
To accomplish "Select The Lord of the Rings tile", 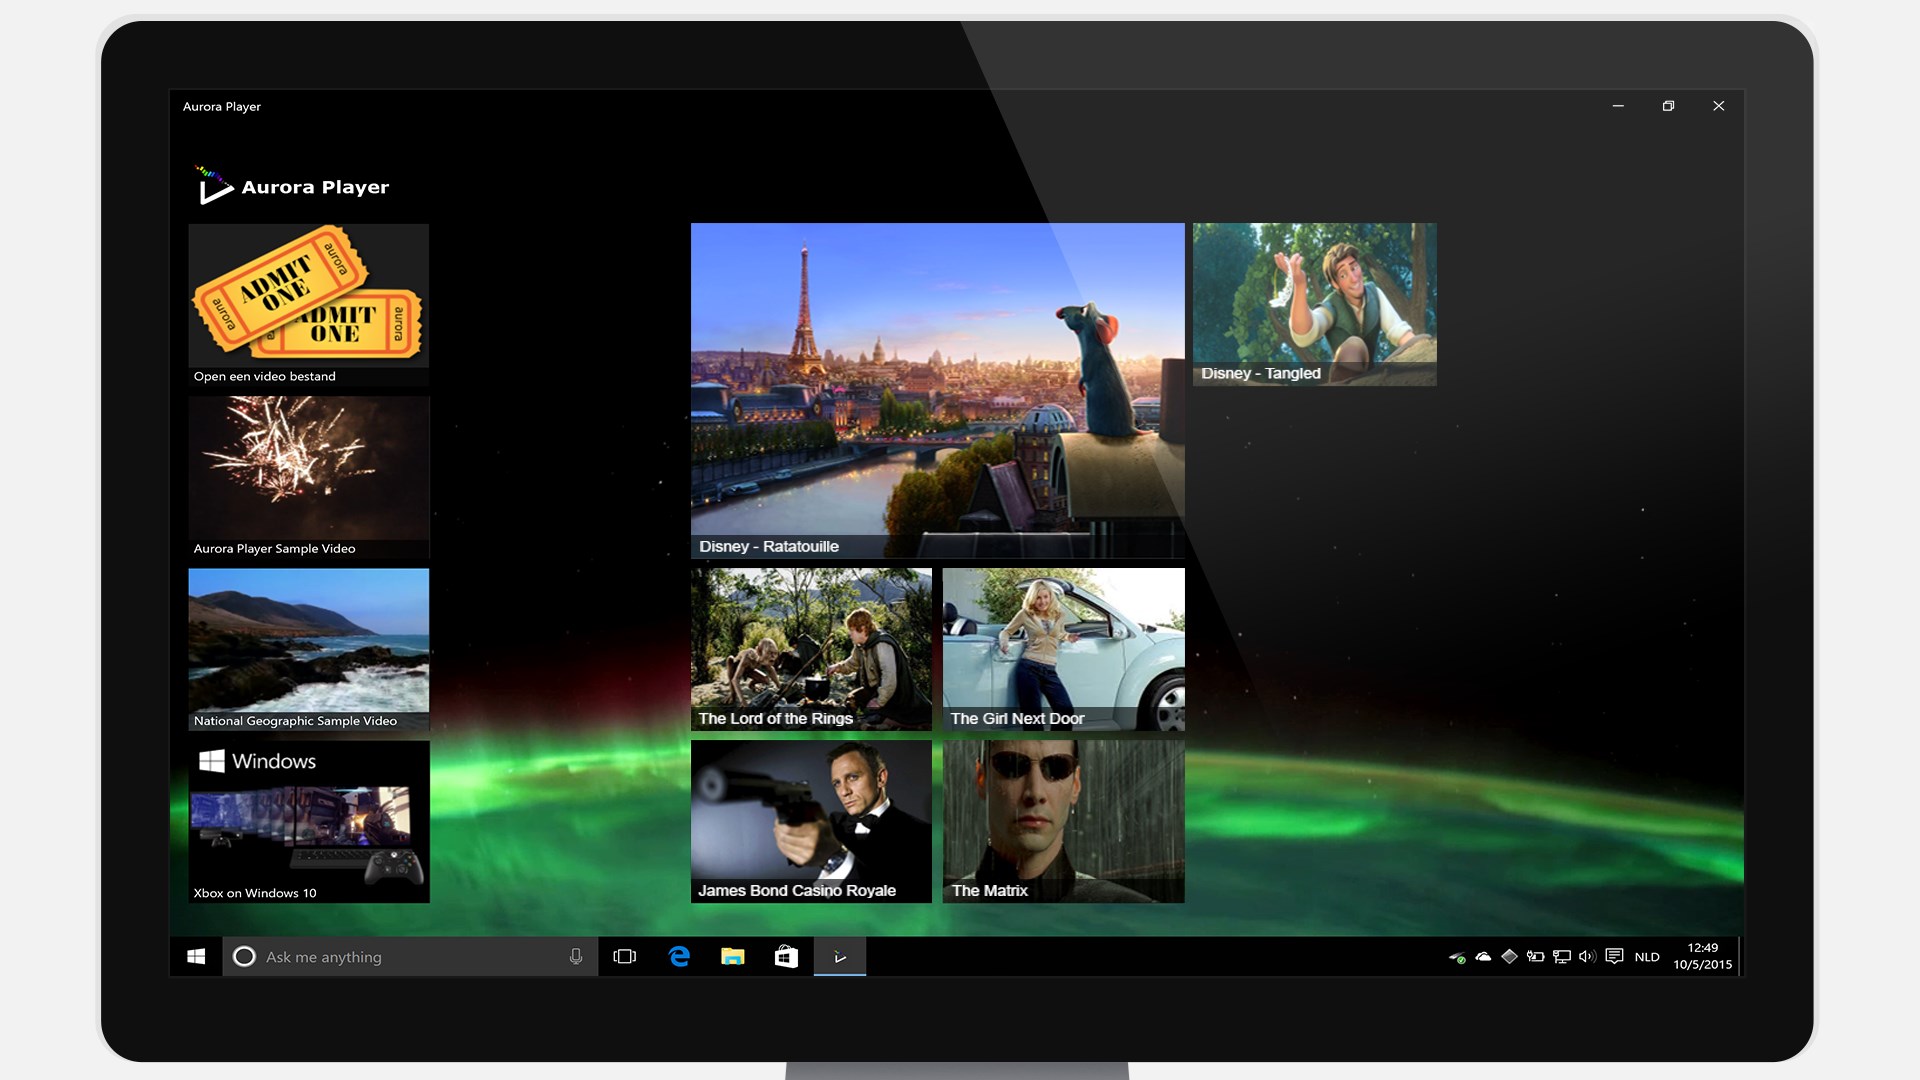I will tap(811, 649).
